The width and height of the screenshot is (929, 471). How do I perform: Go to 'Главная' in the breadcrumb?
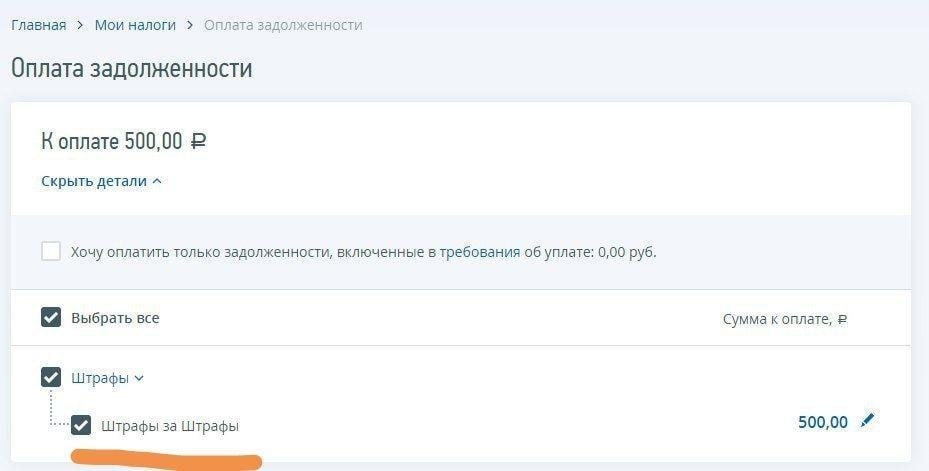pyautogui.click(x=39, y=25)
